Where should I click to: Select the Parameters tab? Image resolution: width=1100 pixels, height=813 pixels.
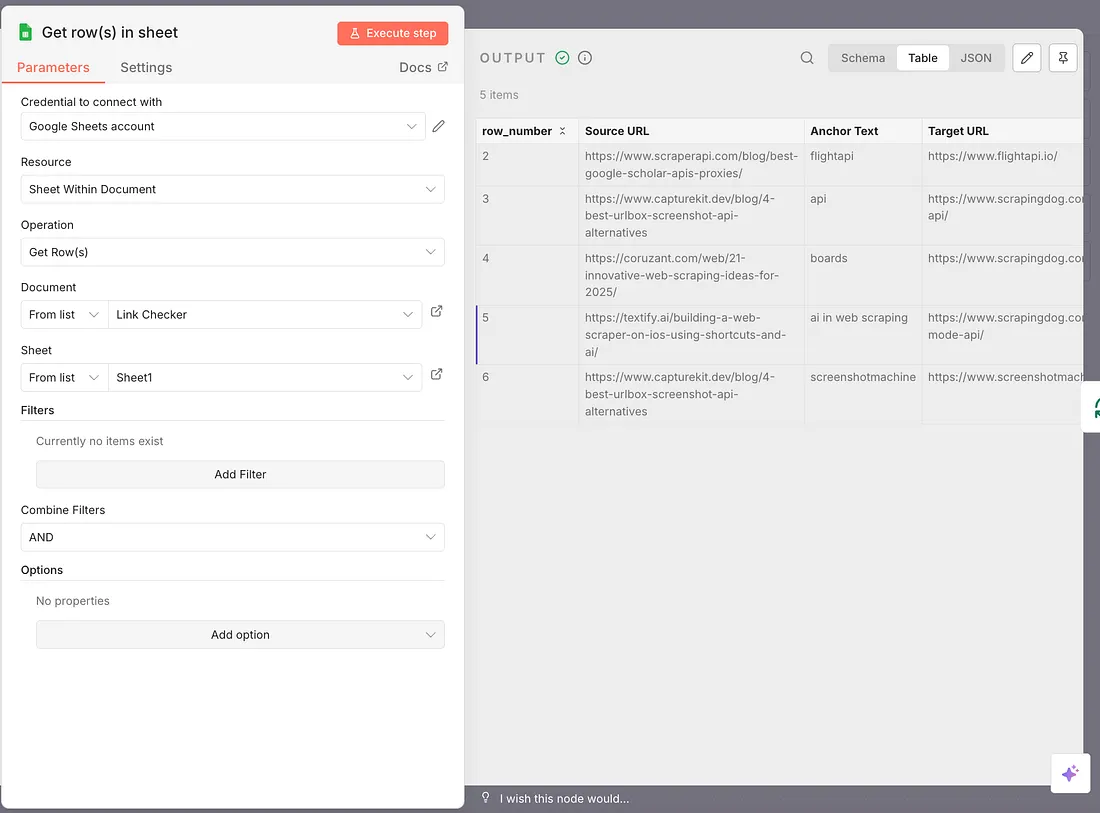[x=53, y=68]
